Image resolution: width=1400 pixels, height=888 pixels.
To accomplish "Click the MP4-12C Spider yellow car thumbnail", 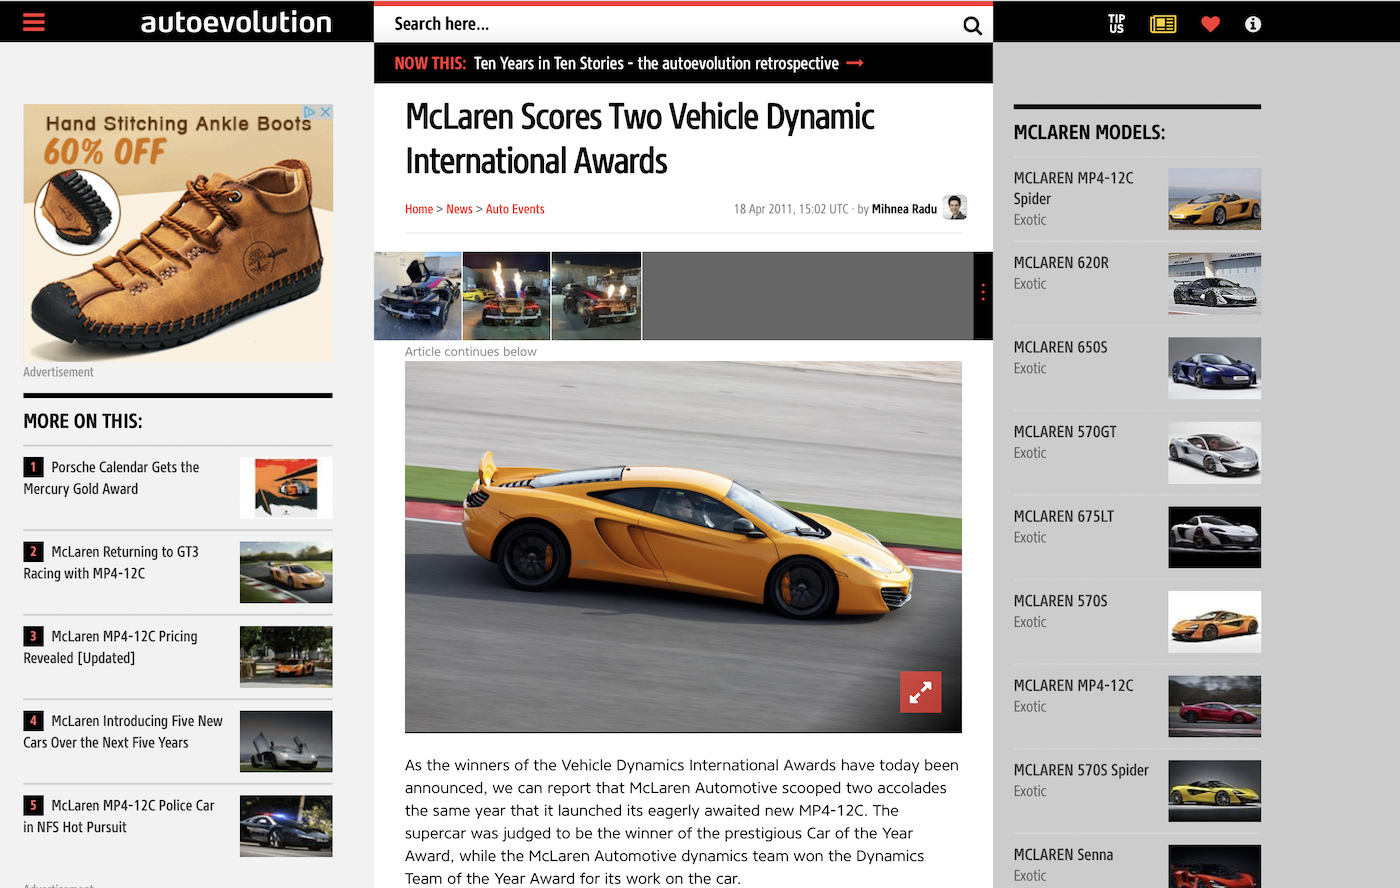I will pos(1214,199).
